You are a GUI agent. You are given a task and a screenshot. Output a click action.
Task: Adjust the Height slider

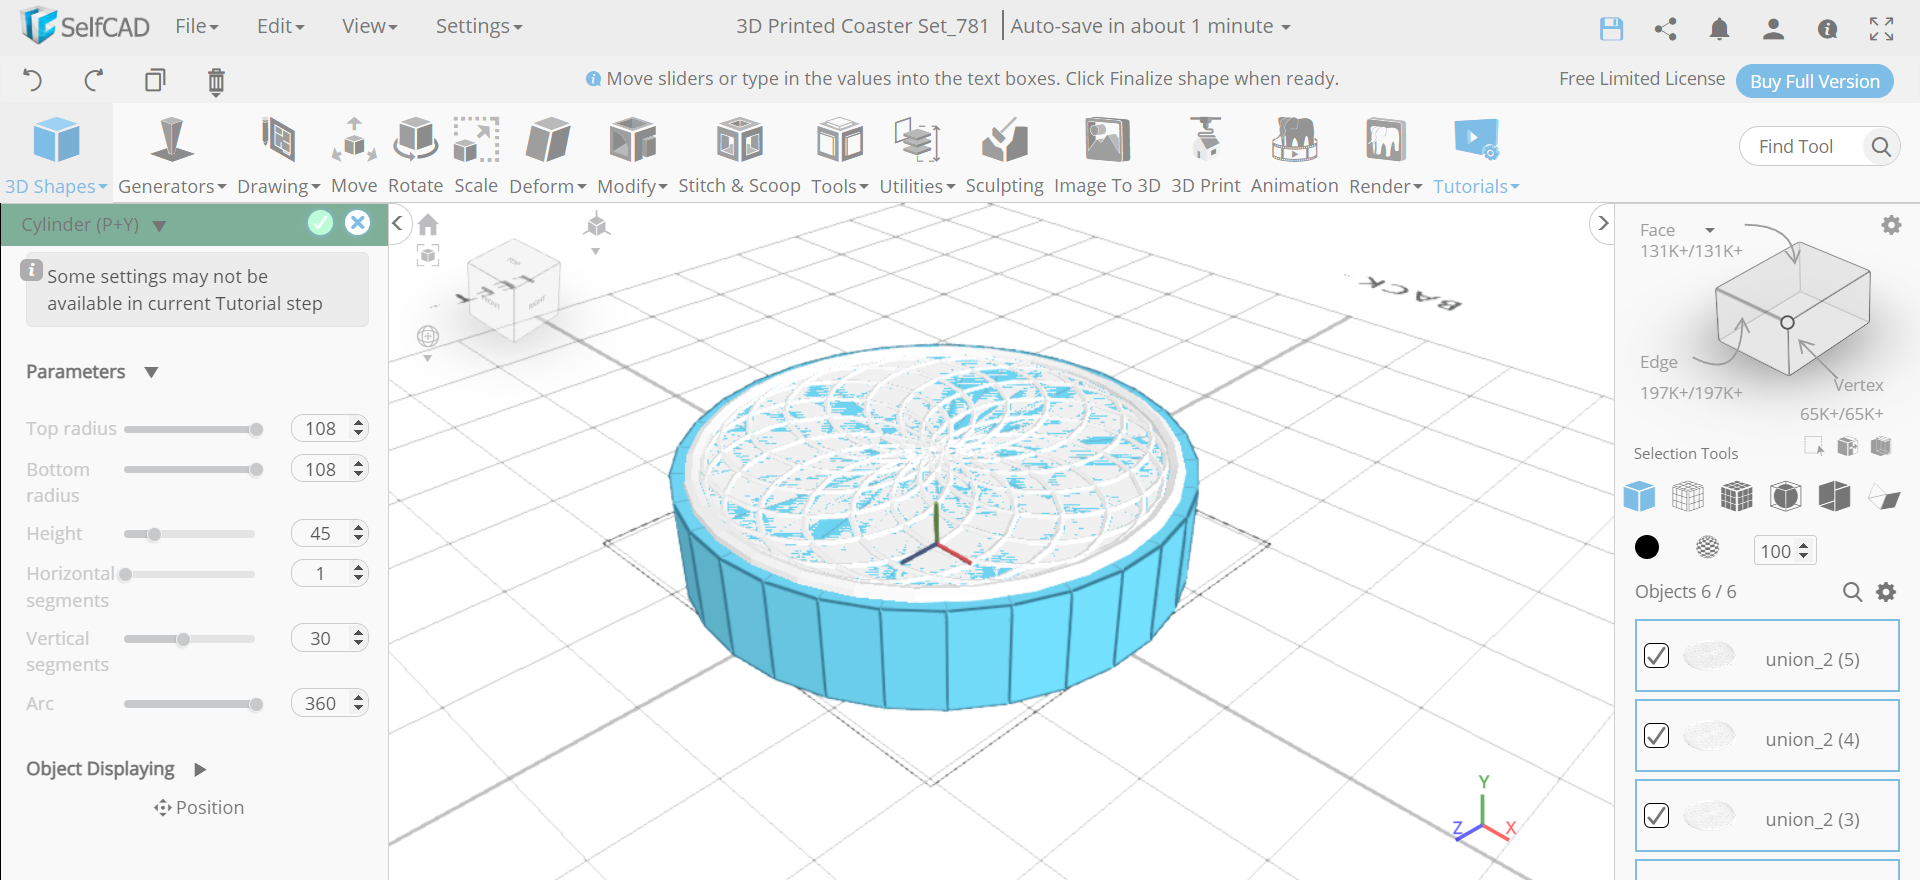pyautogui.click(x=190, y=535)
